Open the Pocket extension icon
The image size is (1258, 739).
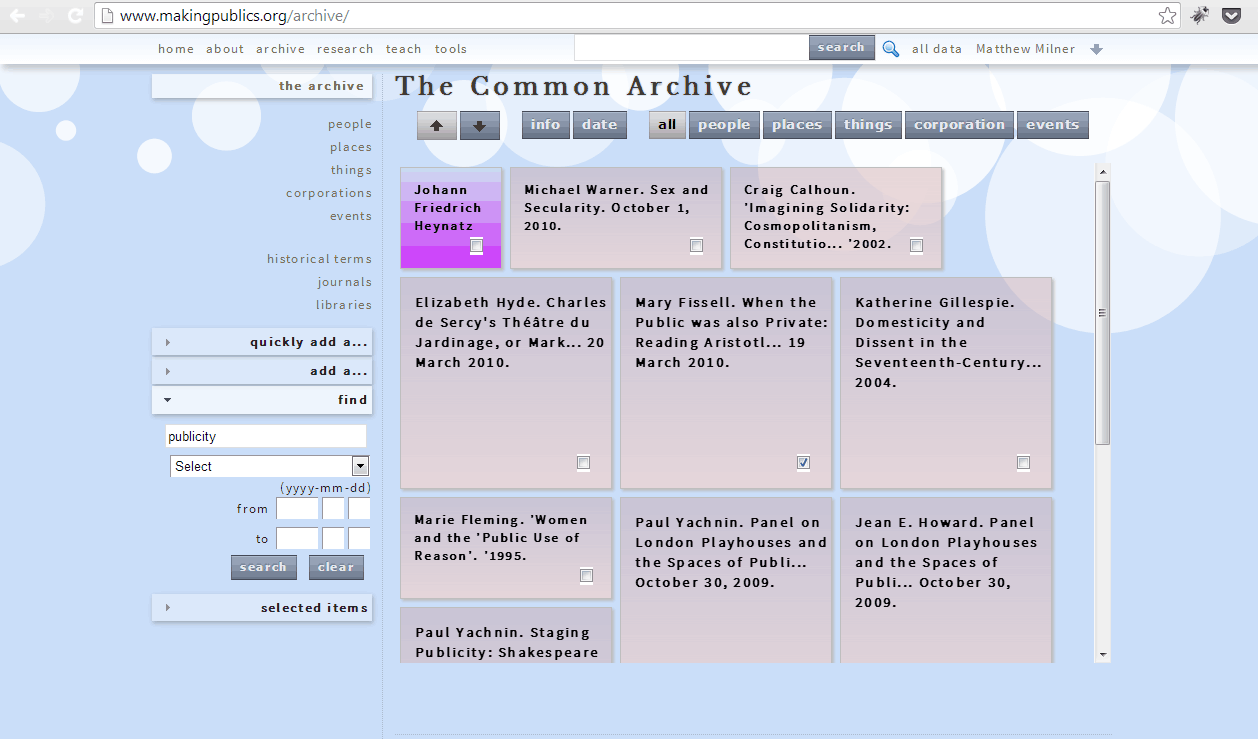1233,15
